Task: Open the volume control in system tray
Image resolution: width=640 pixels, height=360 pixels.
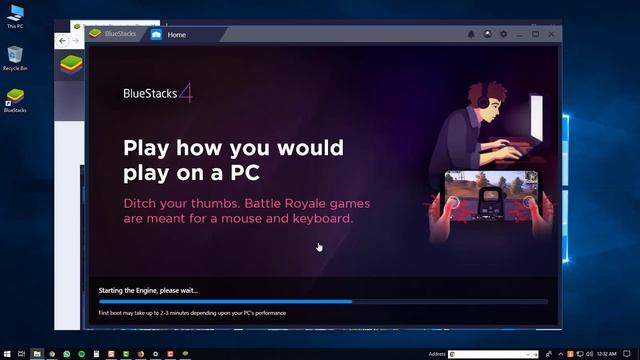Action: coord(589,354)
